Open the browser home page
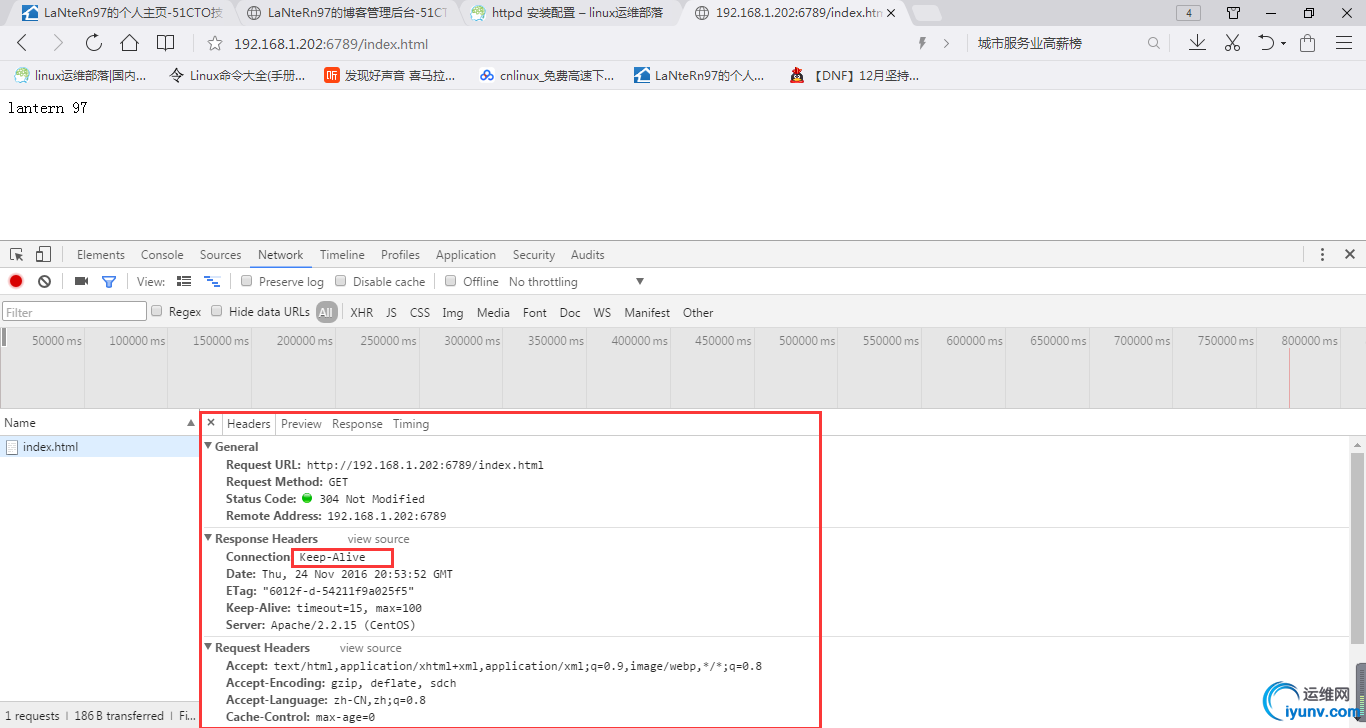Viewport: 1366px width, 728px height. click(129, 43)
